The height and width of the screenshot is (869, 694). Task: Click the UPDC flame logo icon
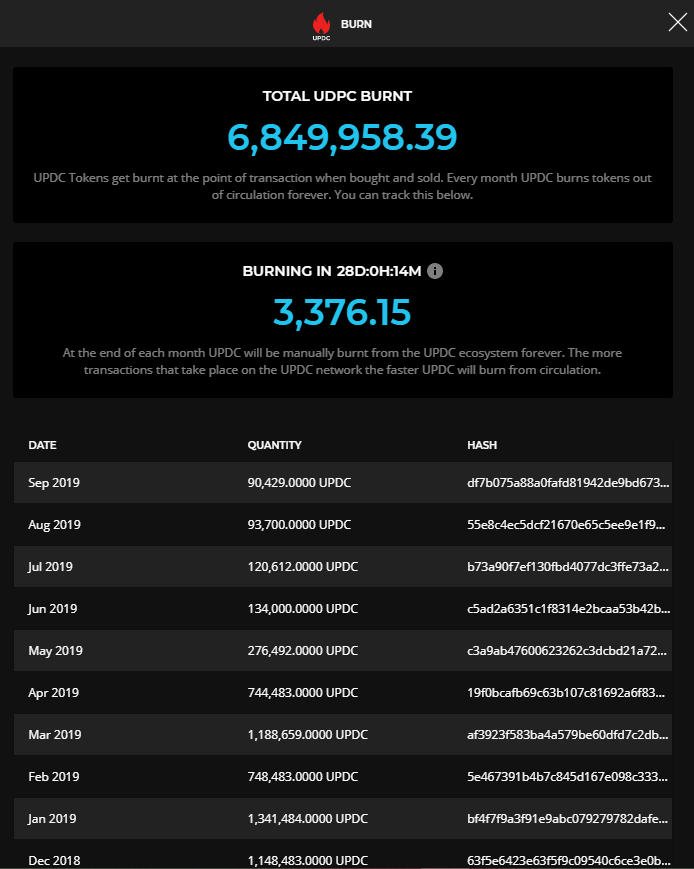coord(322,26)
